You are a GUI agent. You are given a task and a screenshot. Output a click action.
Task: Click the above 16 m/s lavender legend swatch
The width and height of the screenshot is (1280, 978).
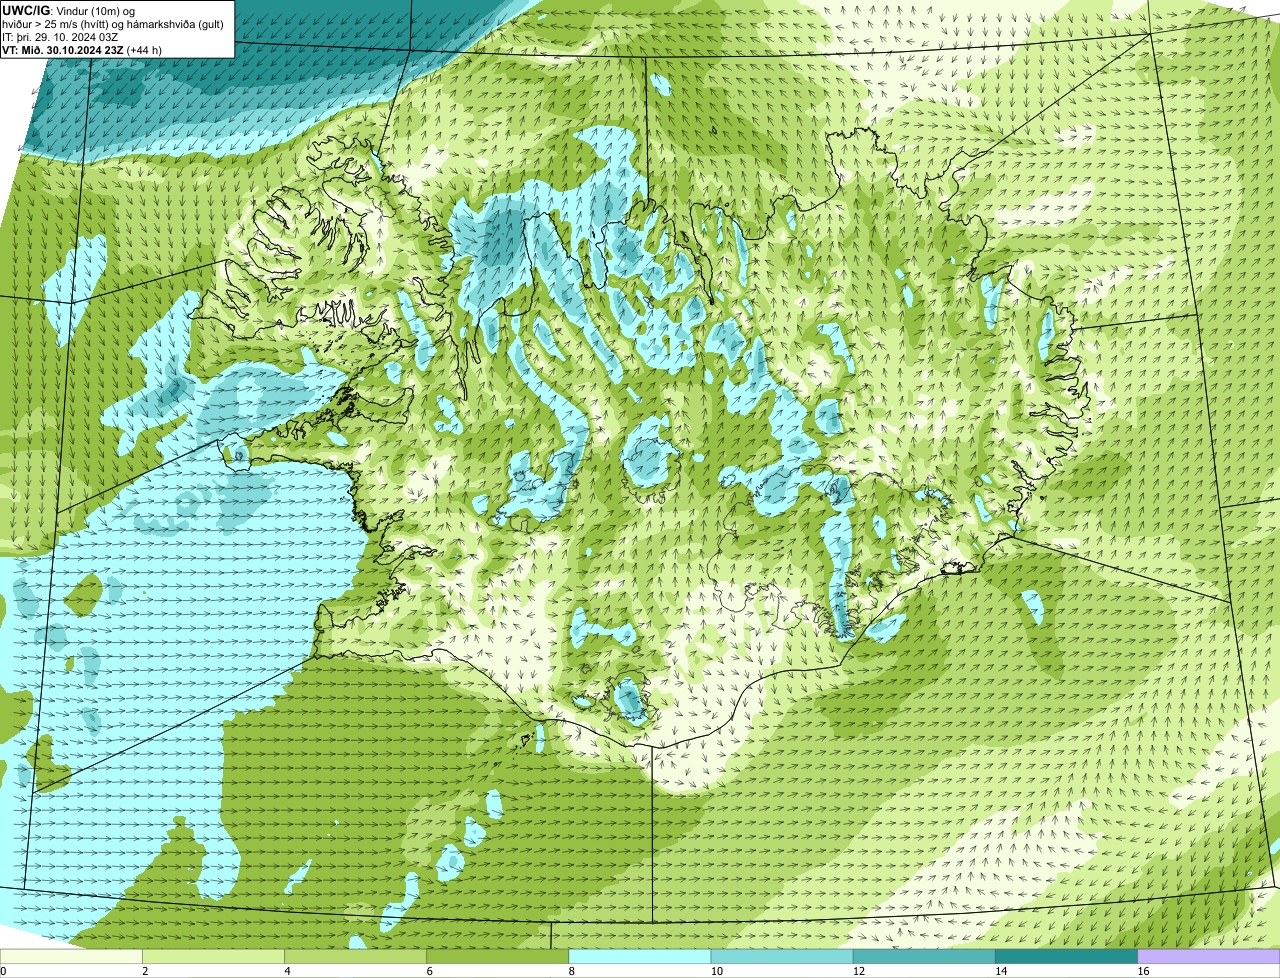[1209, 957]
